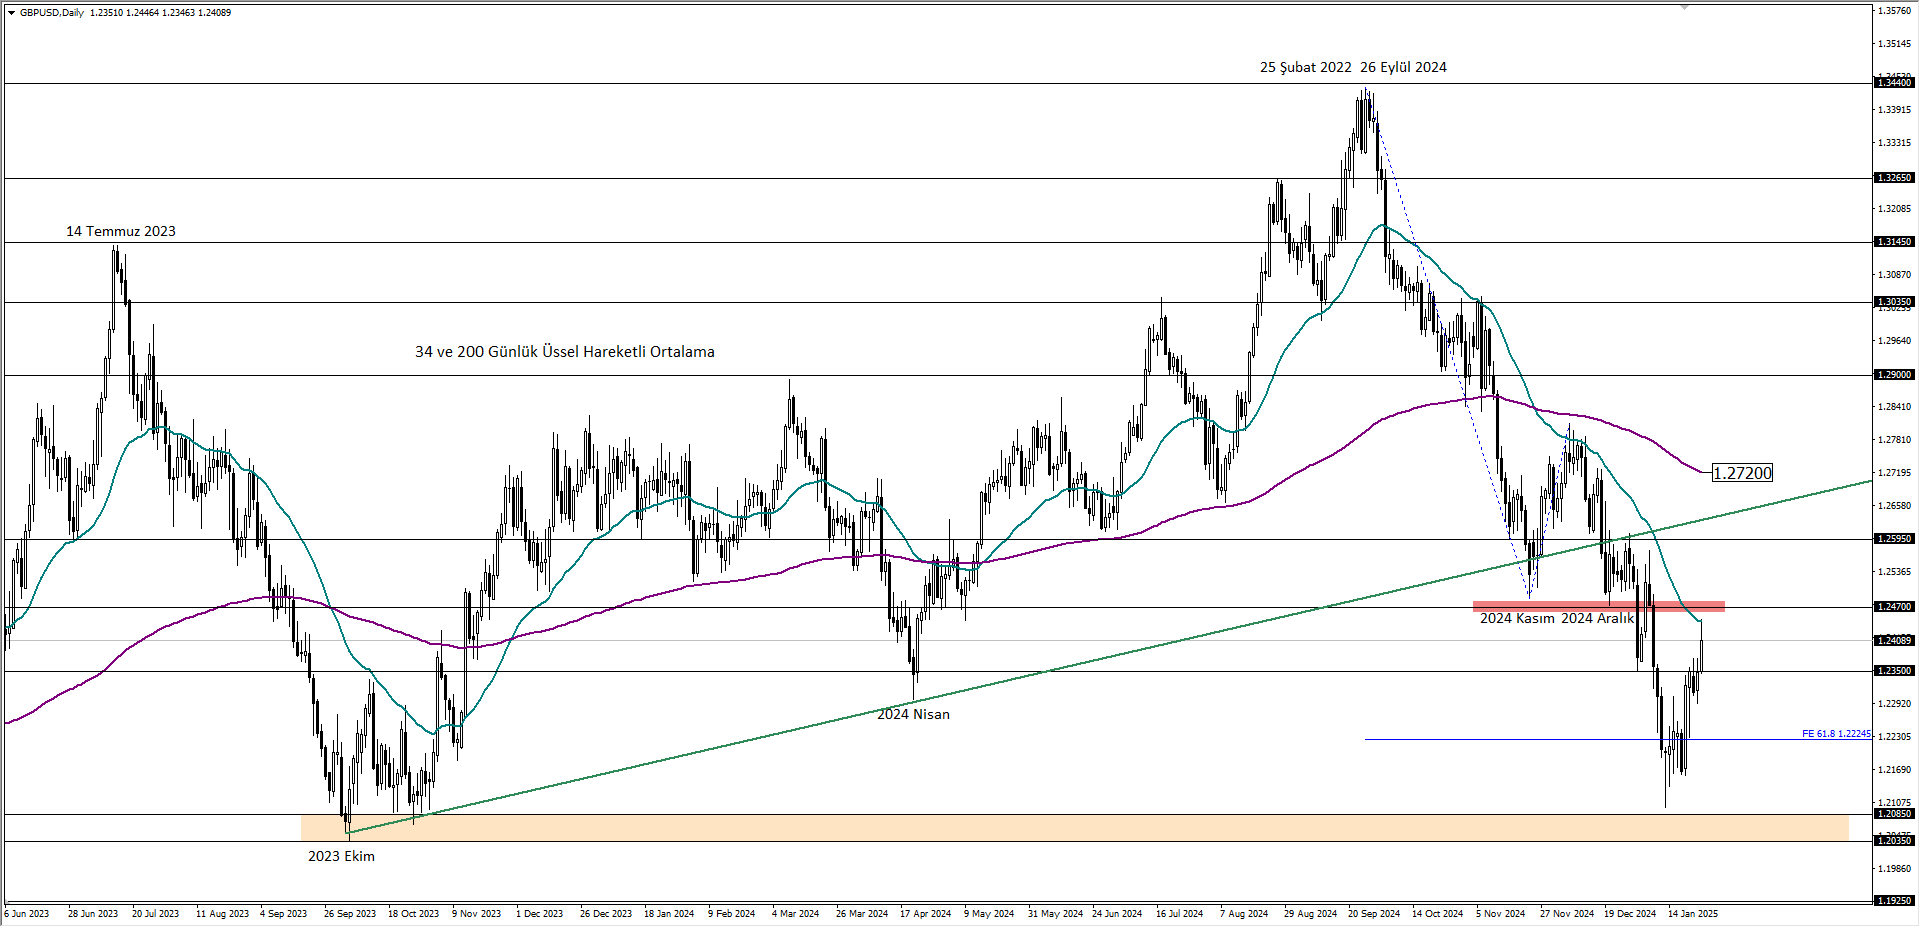Select the '2024 Nisan' text label
This screenshot has height=927, width=1920.
(914, 714)
